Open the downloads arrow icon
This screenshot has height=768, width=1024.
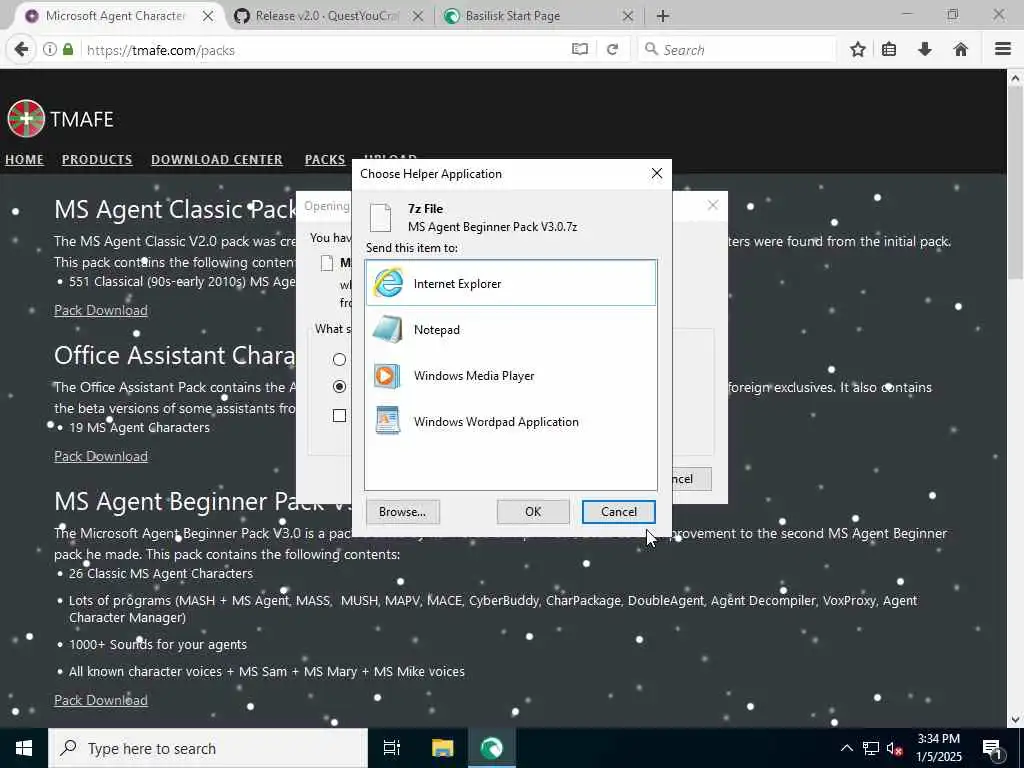pos(925,50)
